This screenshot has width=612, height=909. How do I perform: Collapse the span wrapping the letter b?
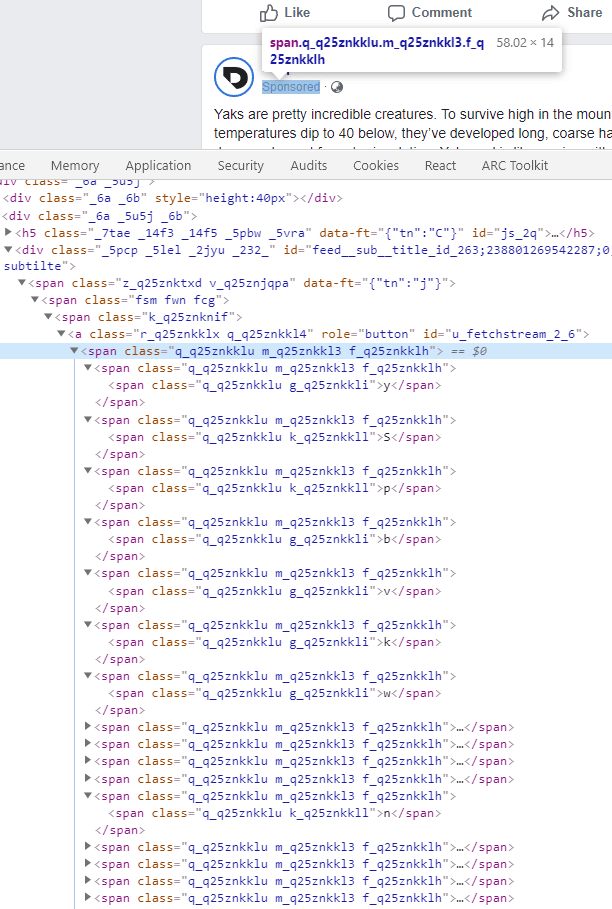pos(88,522)
